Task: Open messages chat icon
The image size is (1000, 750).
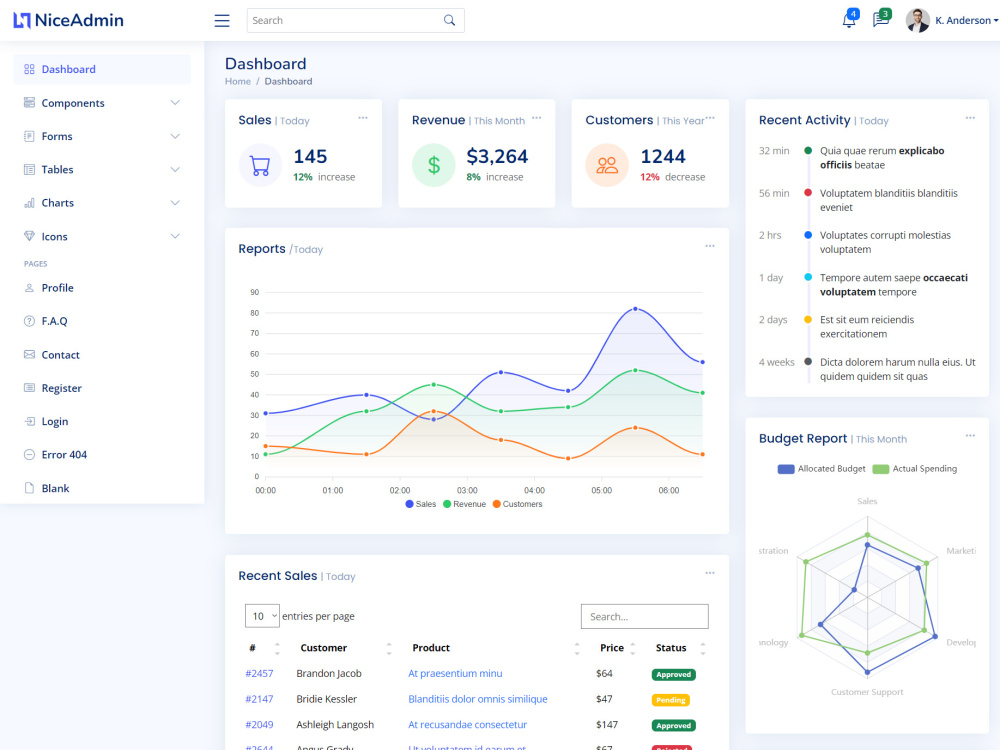Action: coord(881,20)
